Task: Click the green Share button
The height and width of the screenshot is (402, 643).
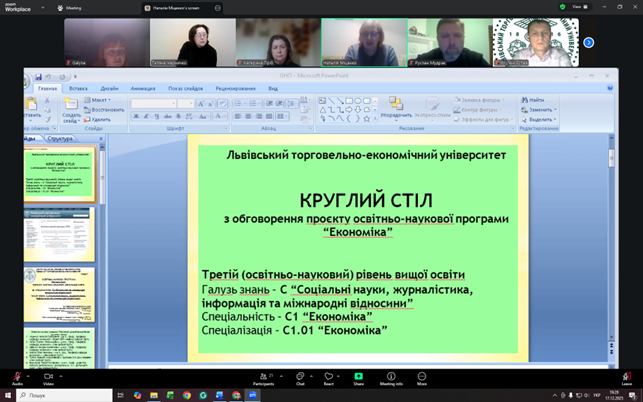Action: coord(358,376)
